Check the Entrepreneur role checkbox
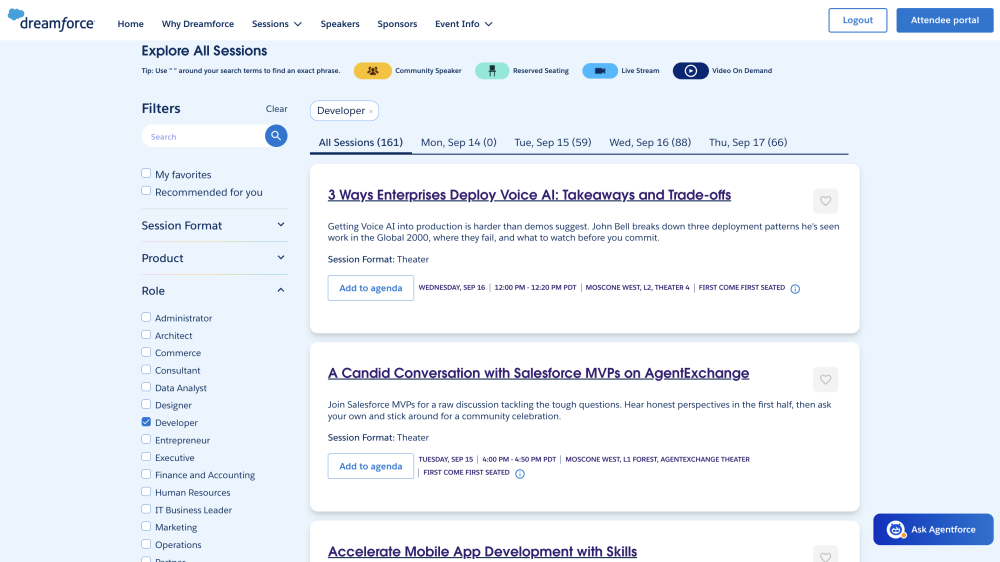The width and height of the screenshot is (1000, 562). click(146, 439)
